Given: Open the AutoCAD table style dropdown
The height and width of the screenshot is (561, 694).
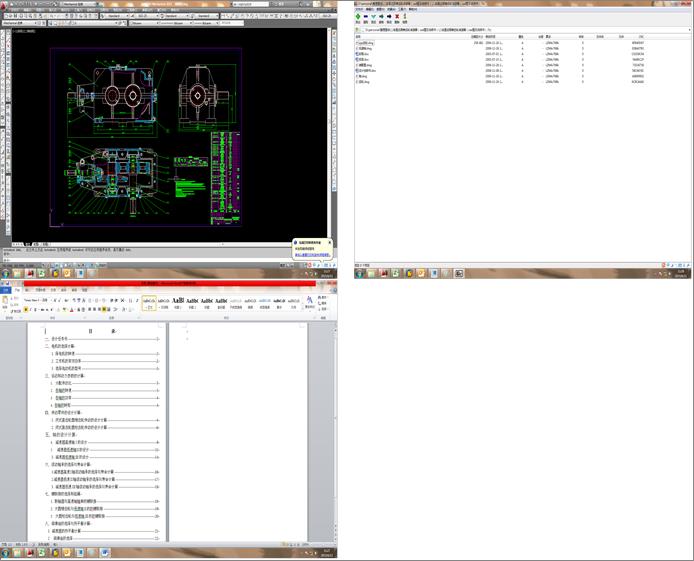Looking at the screenshot, I should [x=175, y=16].
